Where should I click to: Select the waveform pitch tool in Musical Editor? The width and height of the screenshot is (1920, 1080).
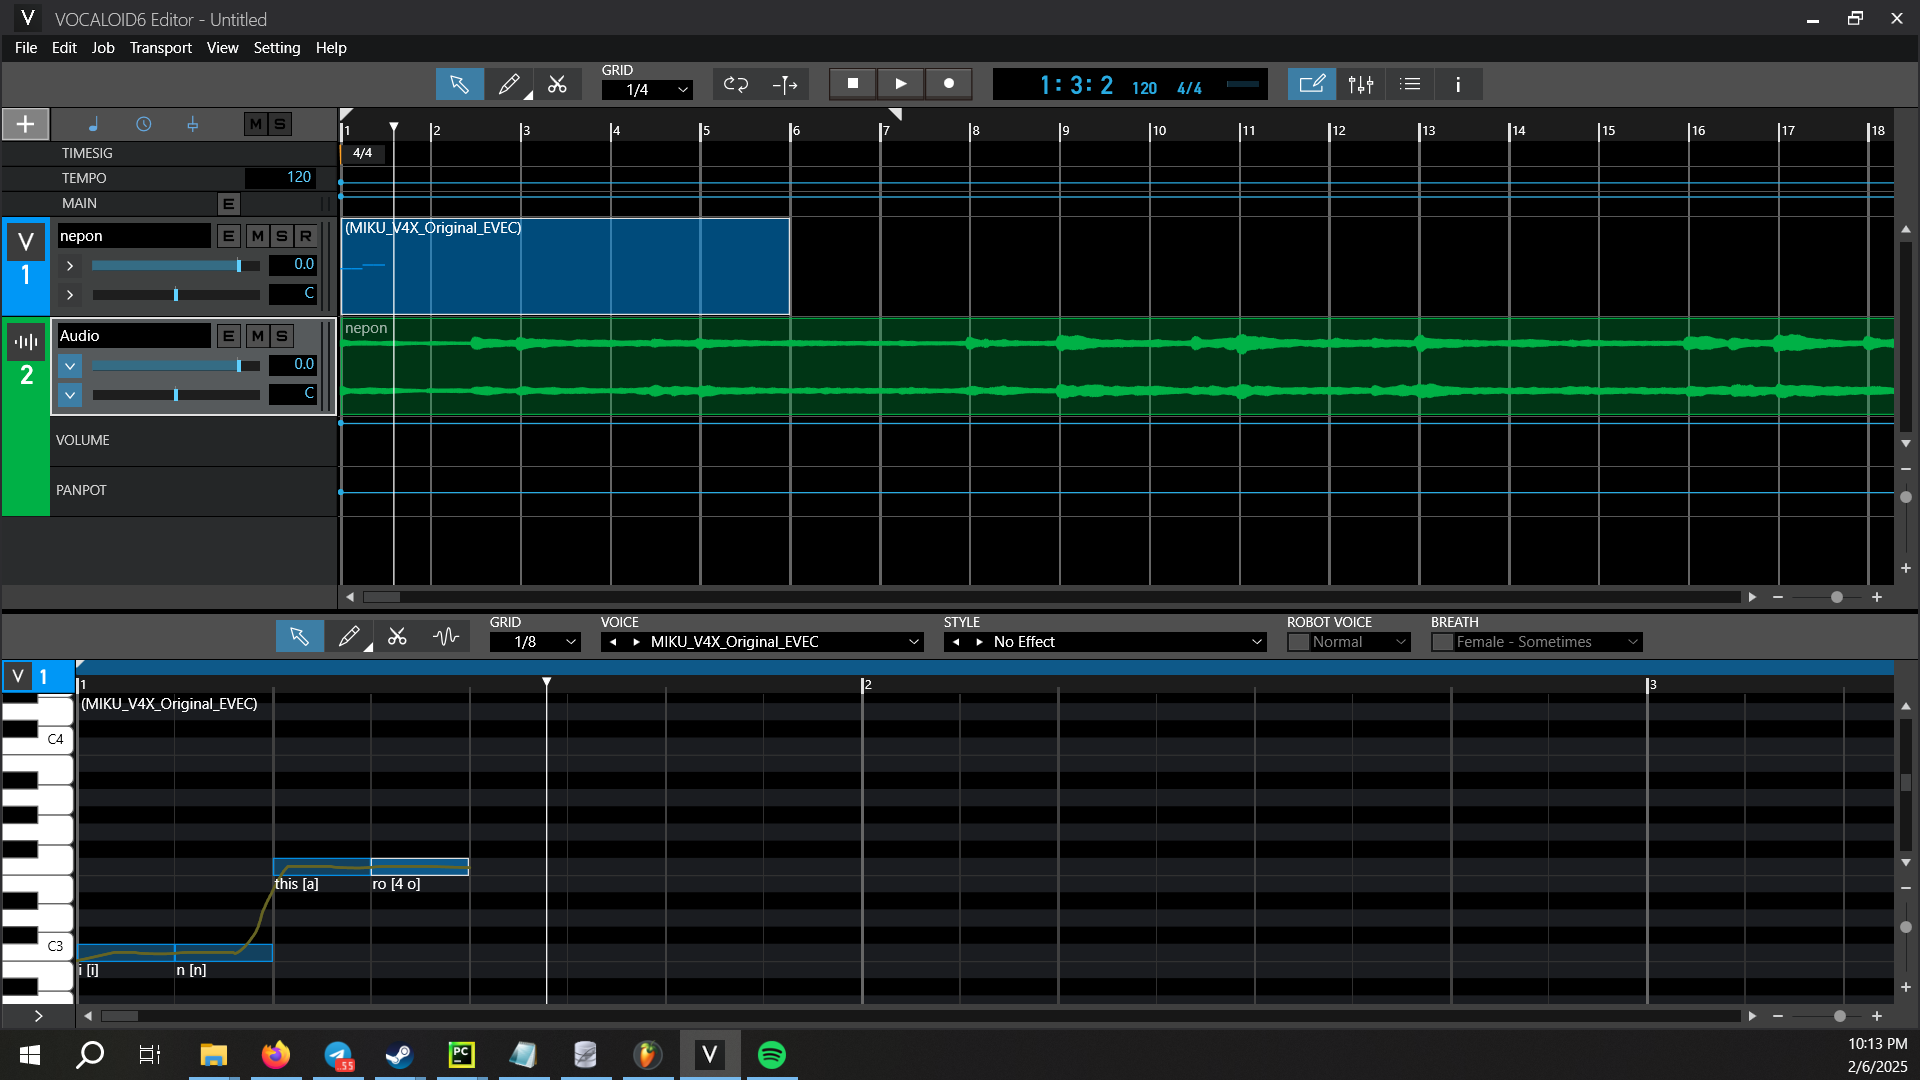coord(446,637)
